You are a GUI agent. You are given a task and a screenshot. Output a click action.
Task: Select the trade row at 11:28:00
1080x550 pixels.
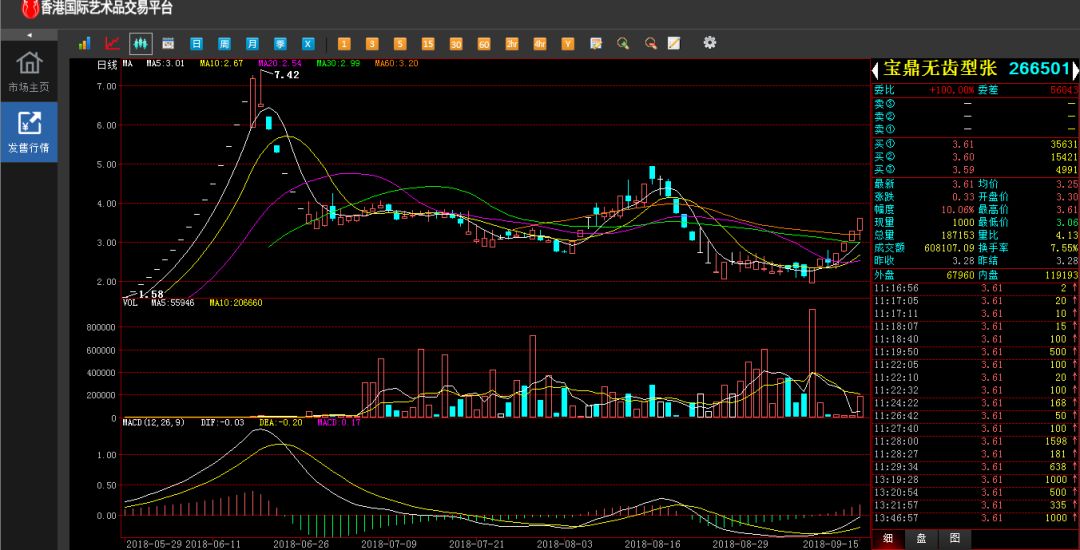[975, 441]
